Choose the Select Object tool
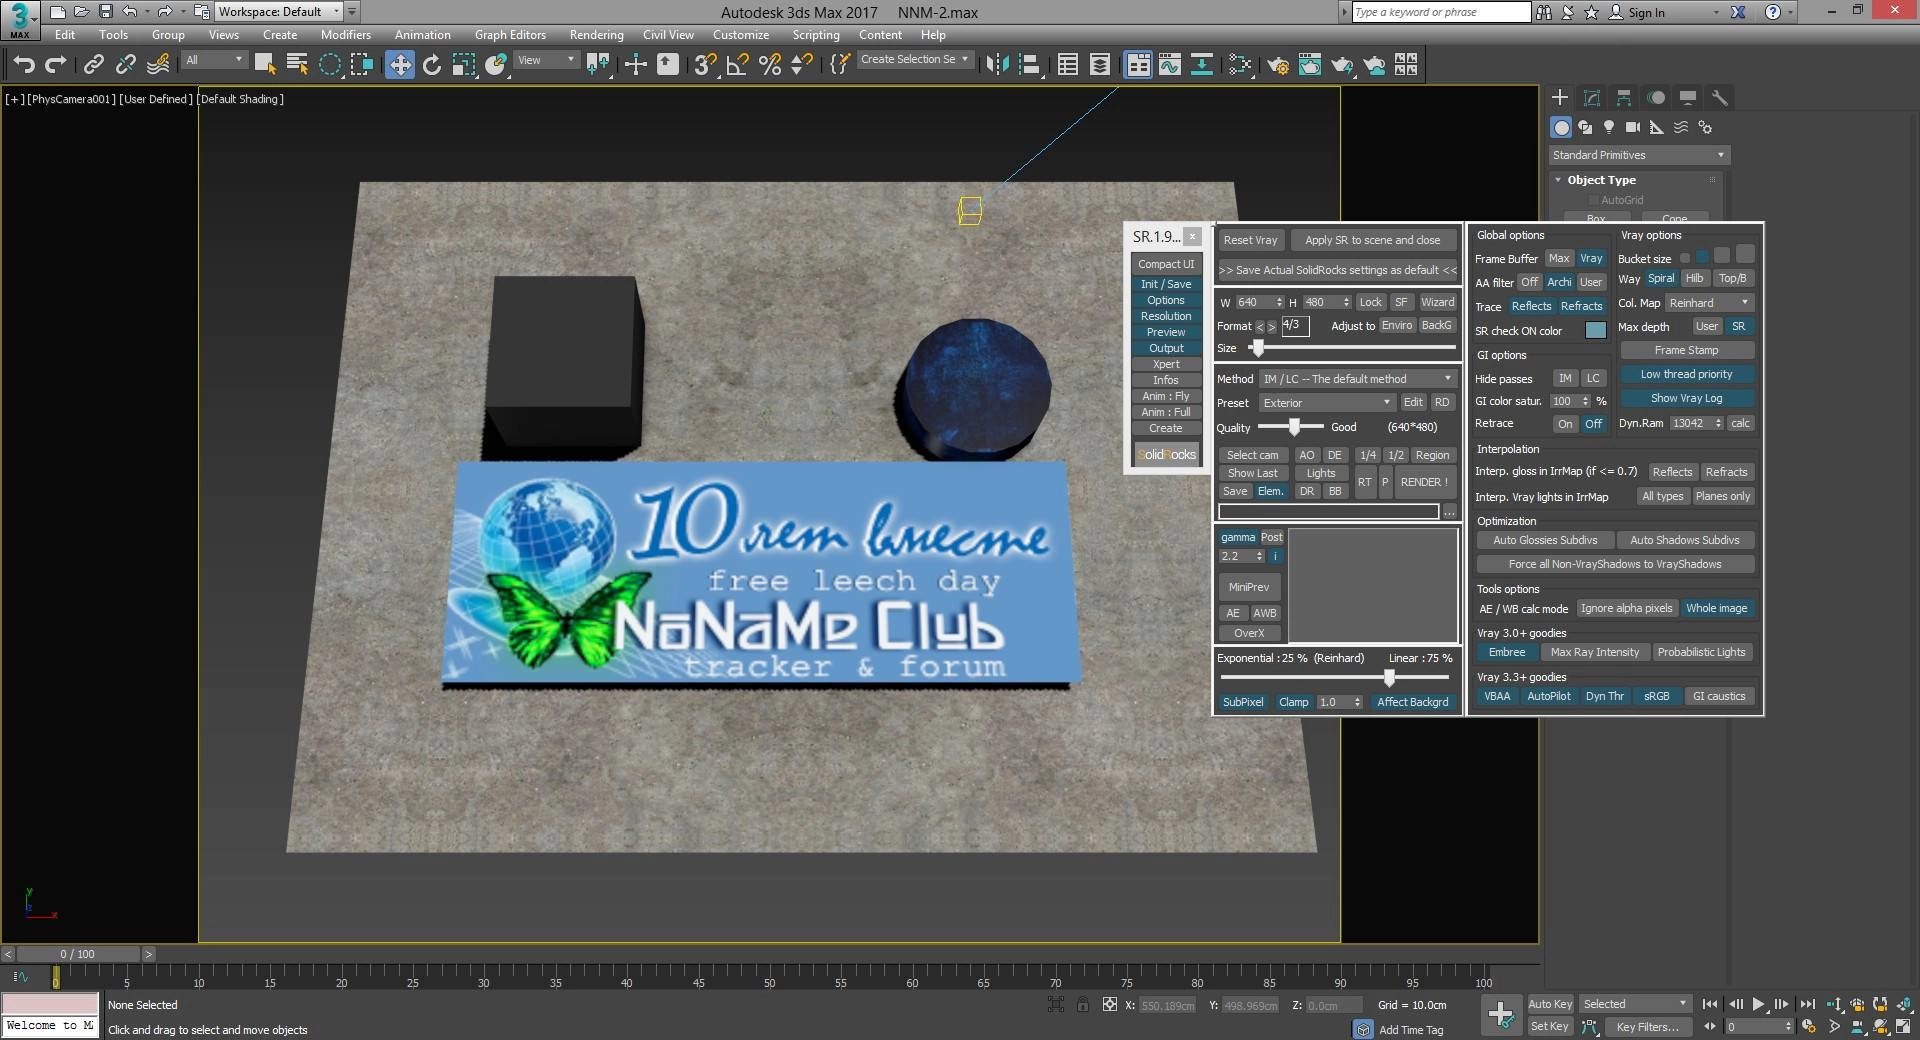1920x1040 pixels. (265, 65)
